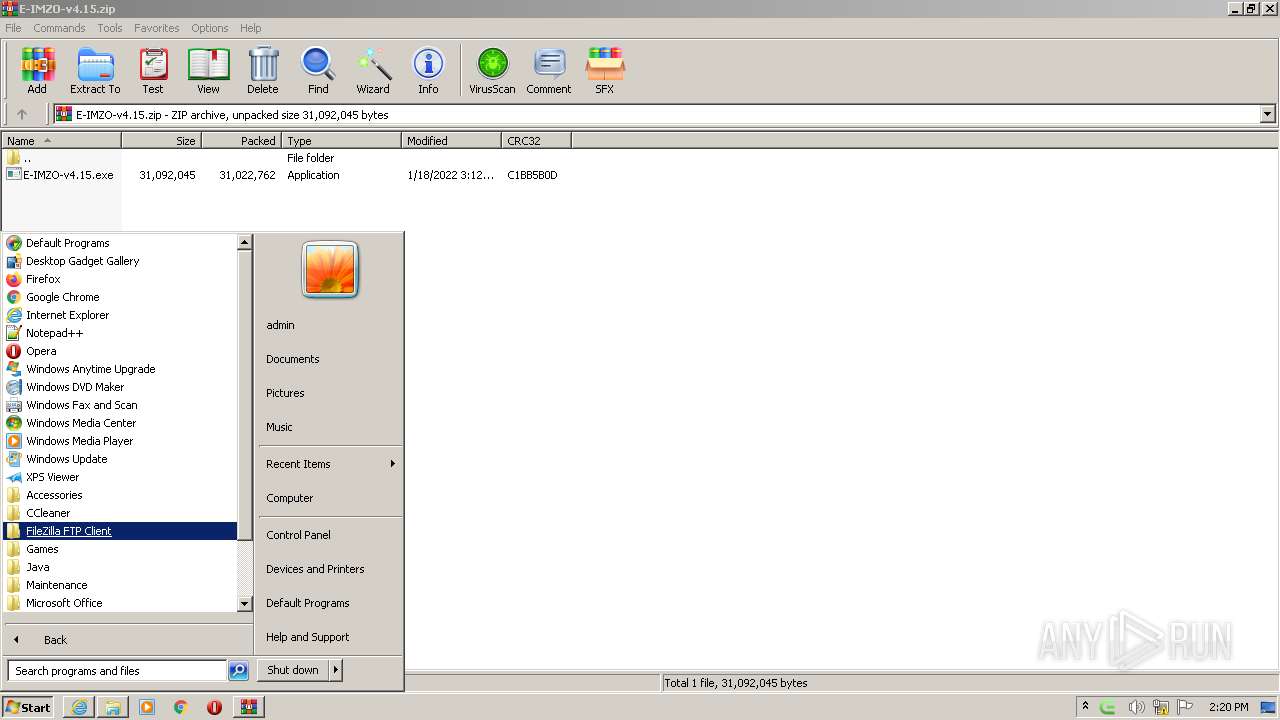This screenshot has width=1280, height=720.
Task: Launch Notepad++ from Start menu
Action: [x=120, y=333]
